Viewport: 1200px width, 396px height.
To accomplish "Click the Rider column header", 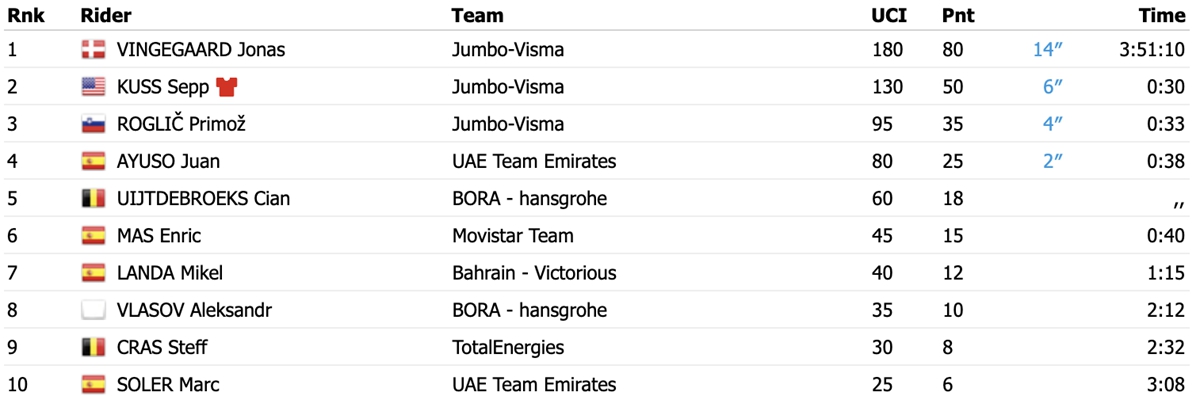I will [105, 16].
